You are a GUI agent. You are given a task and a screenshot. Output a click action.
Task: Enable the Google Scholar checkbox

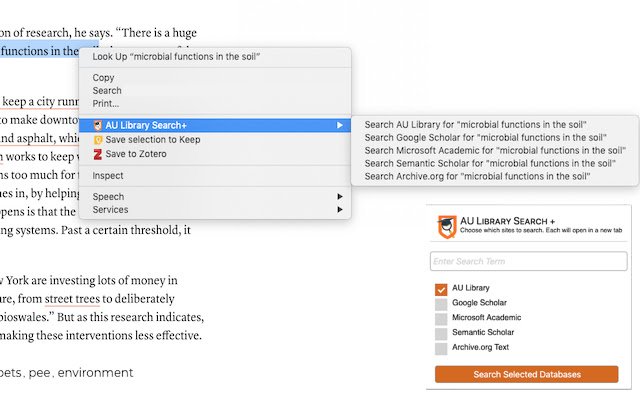tap(441, 303)
